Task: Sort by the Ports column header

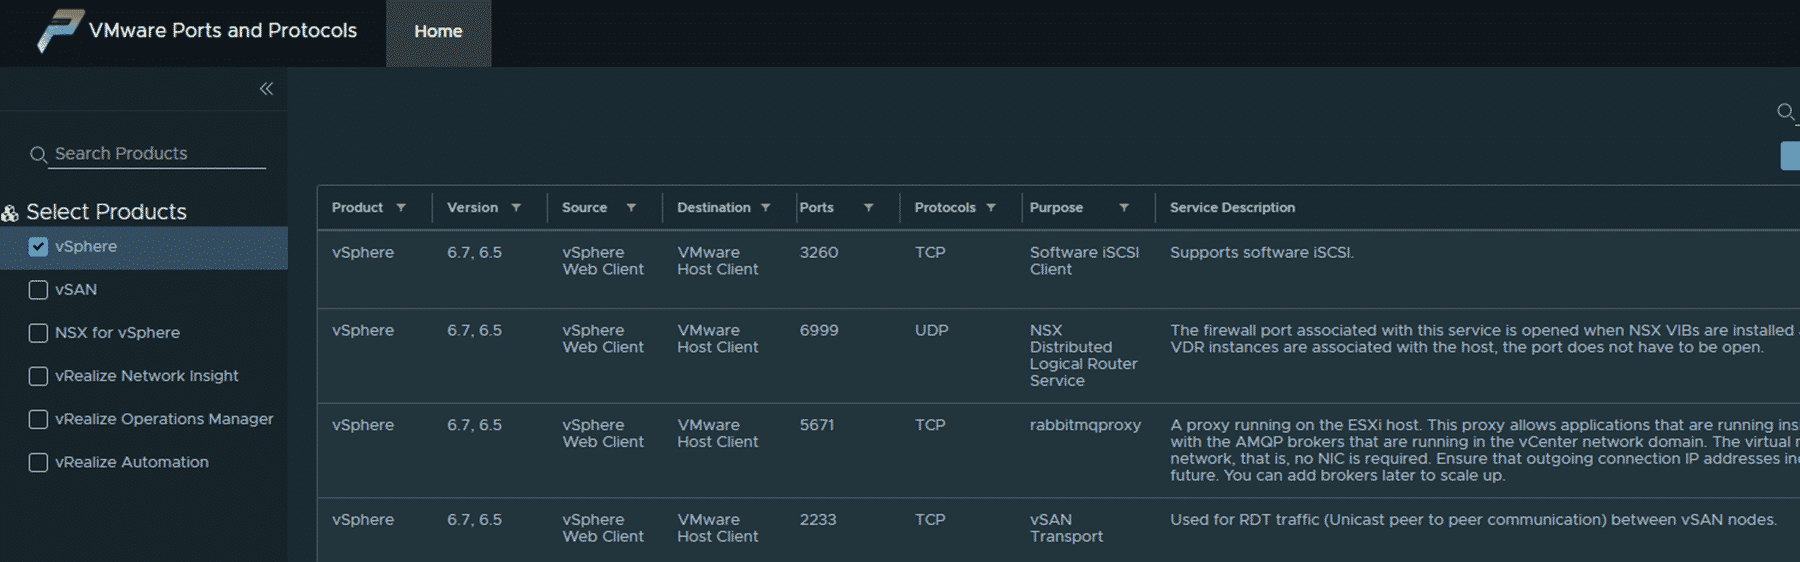Action: coord(816,208)
